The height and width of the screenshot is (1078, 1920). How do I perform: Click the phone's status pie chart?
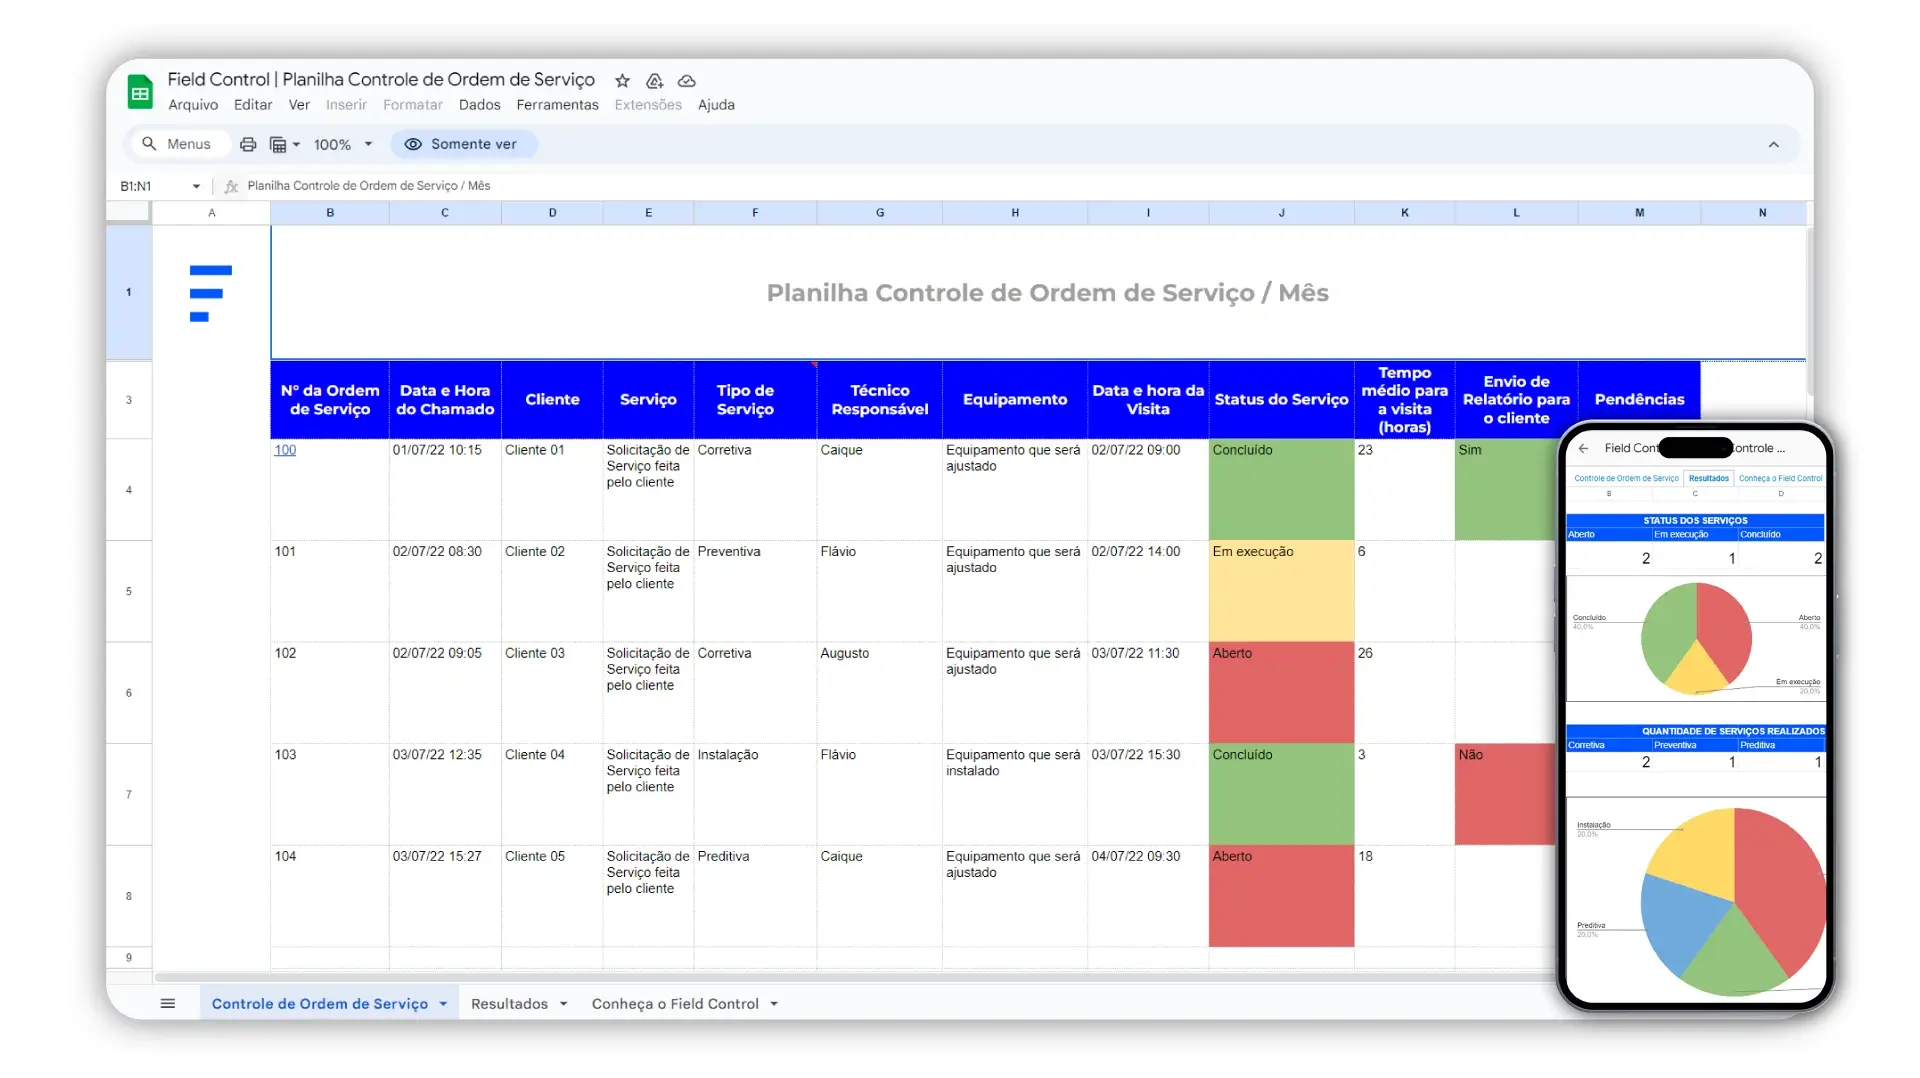(1696, 638)
